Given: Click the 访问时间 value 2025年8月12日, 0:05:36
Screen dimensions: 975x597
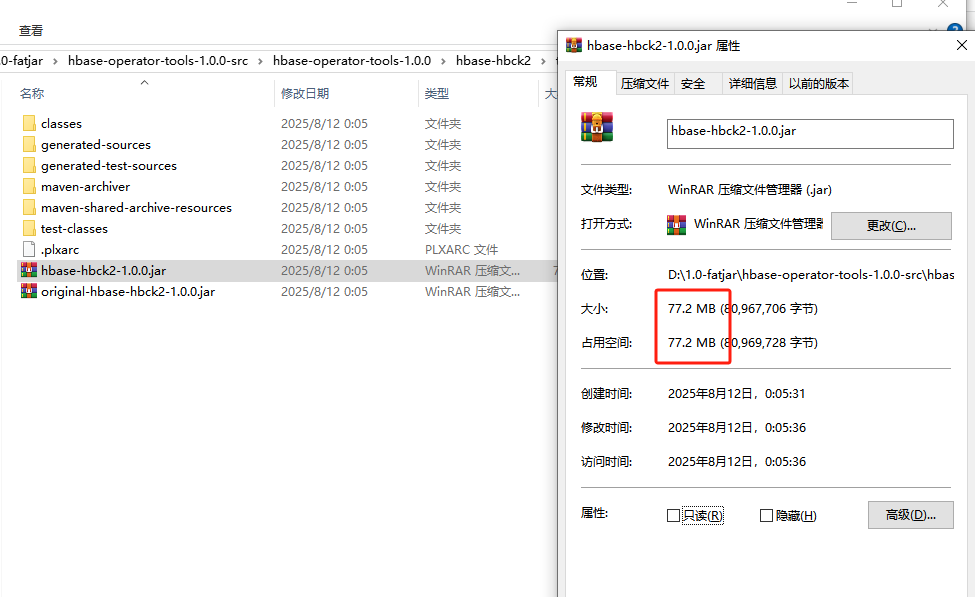Looking at the screenshot, I should 737,462.
